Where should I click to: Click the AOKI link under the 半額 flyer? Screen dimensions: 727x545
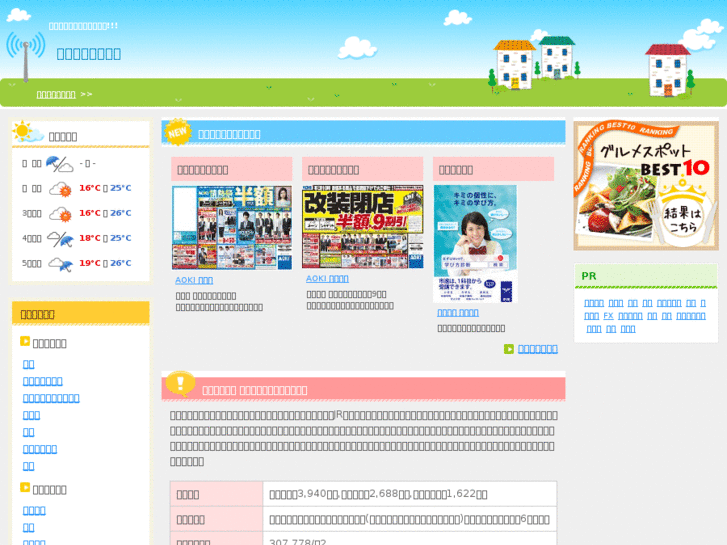(x=194, y=280)
